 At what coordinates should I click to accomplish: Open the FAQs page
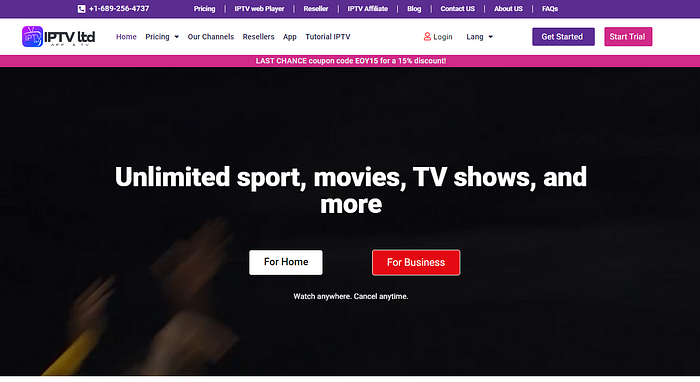coord(550,9)
